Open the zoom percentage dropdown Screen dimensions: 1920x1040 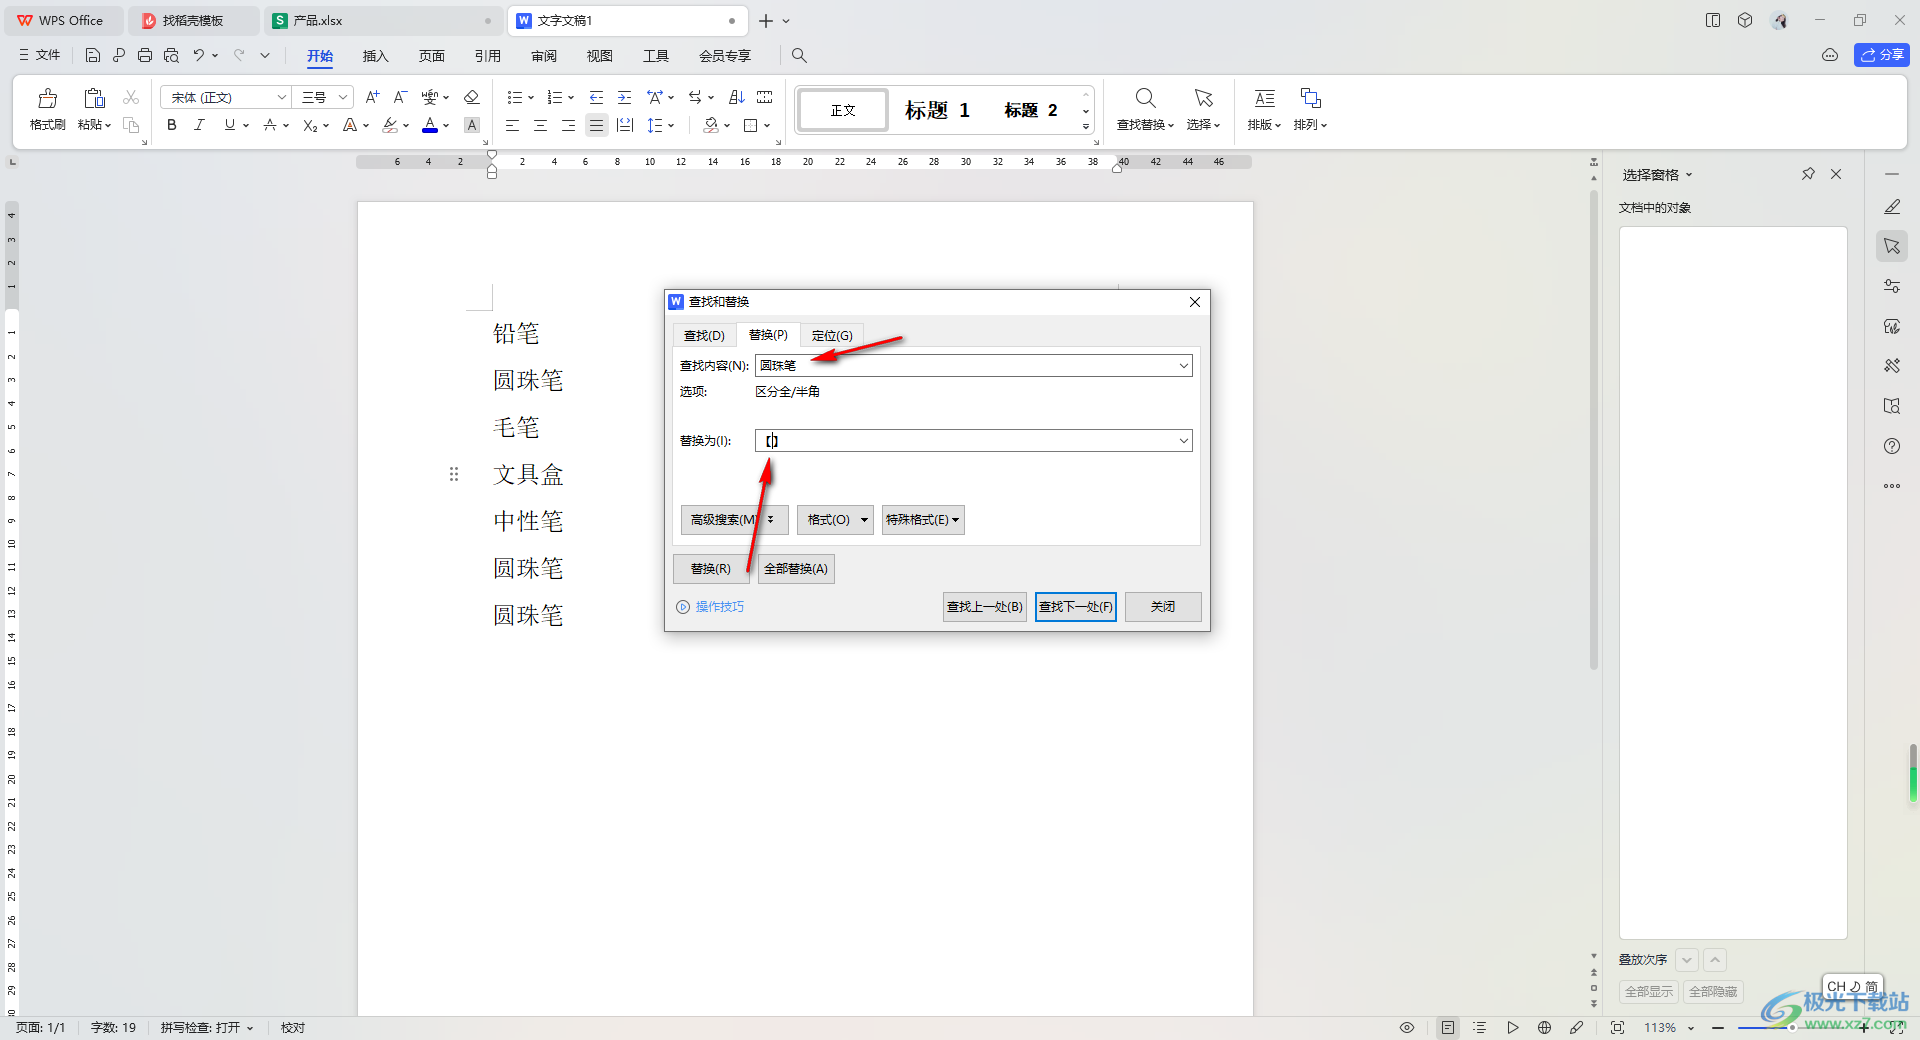[x=1691, y=1028]
